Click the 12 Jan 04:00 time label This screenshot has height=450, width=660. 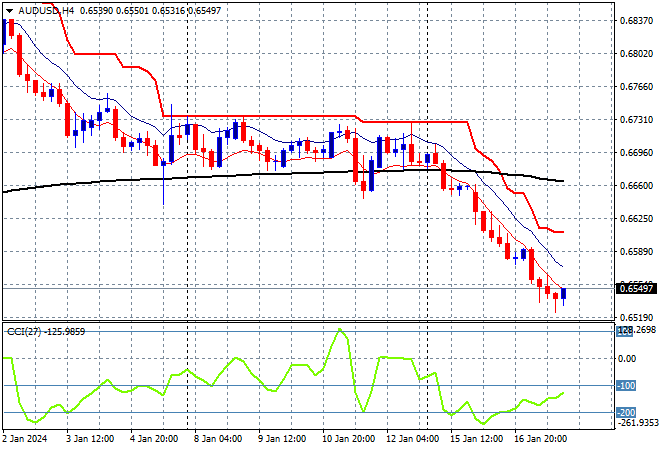pos(412,439)
